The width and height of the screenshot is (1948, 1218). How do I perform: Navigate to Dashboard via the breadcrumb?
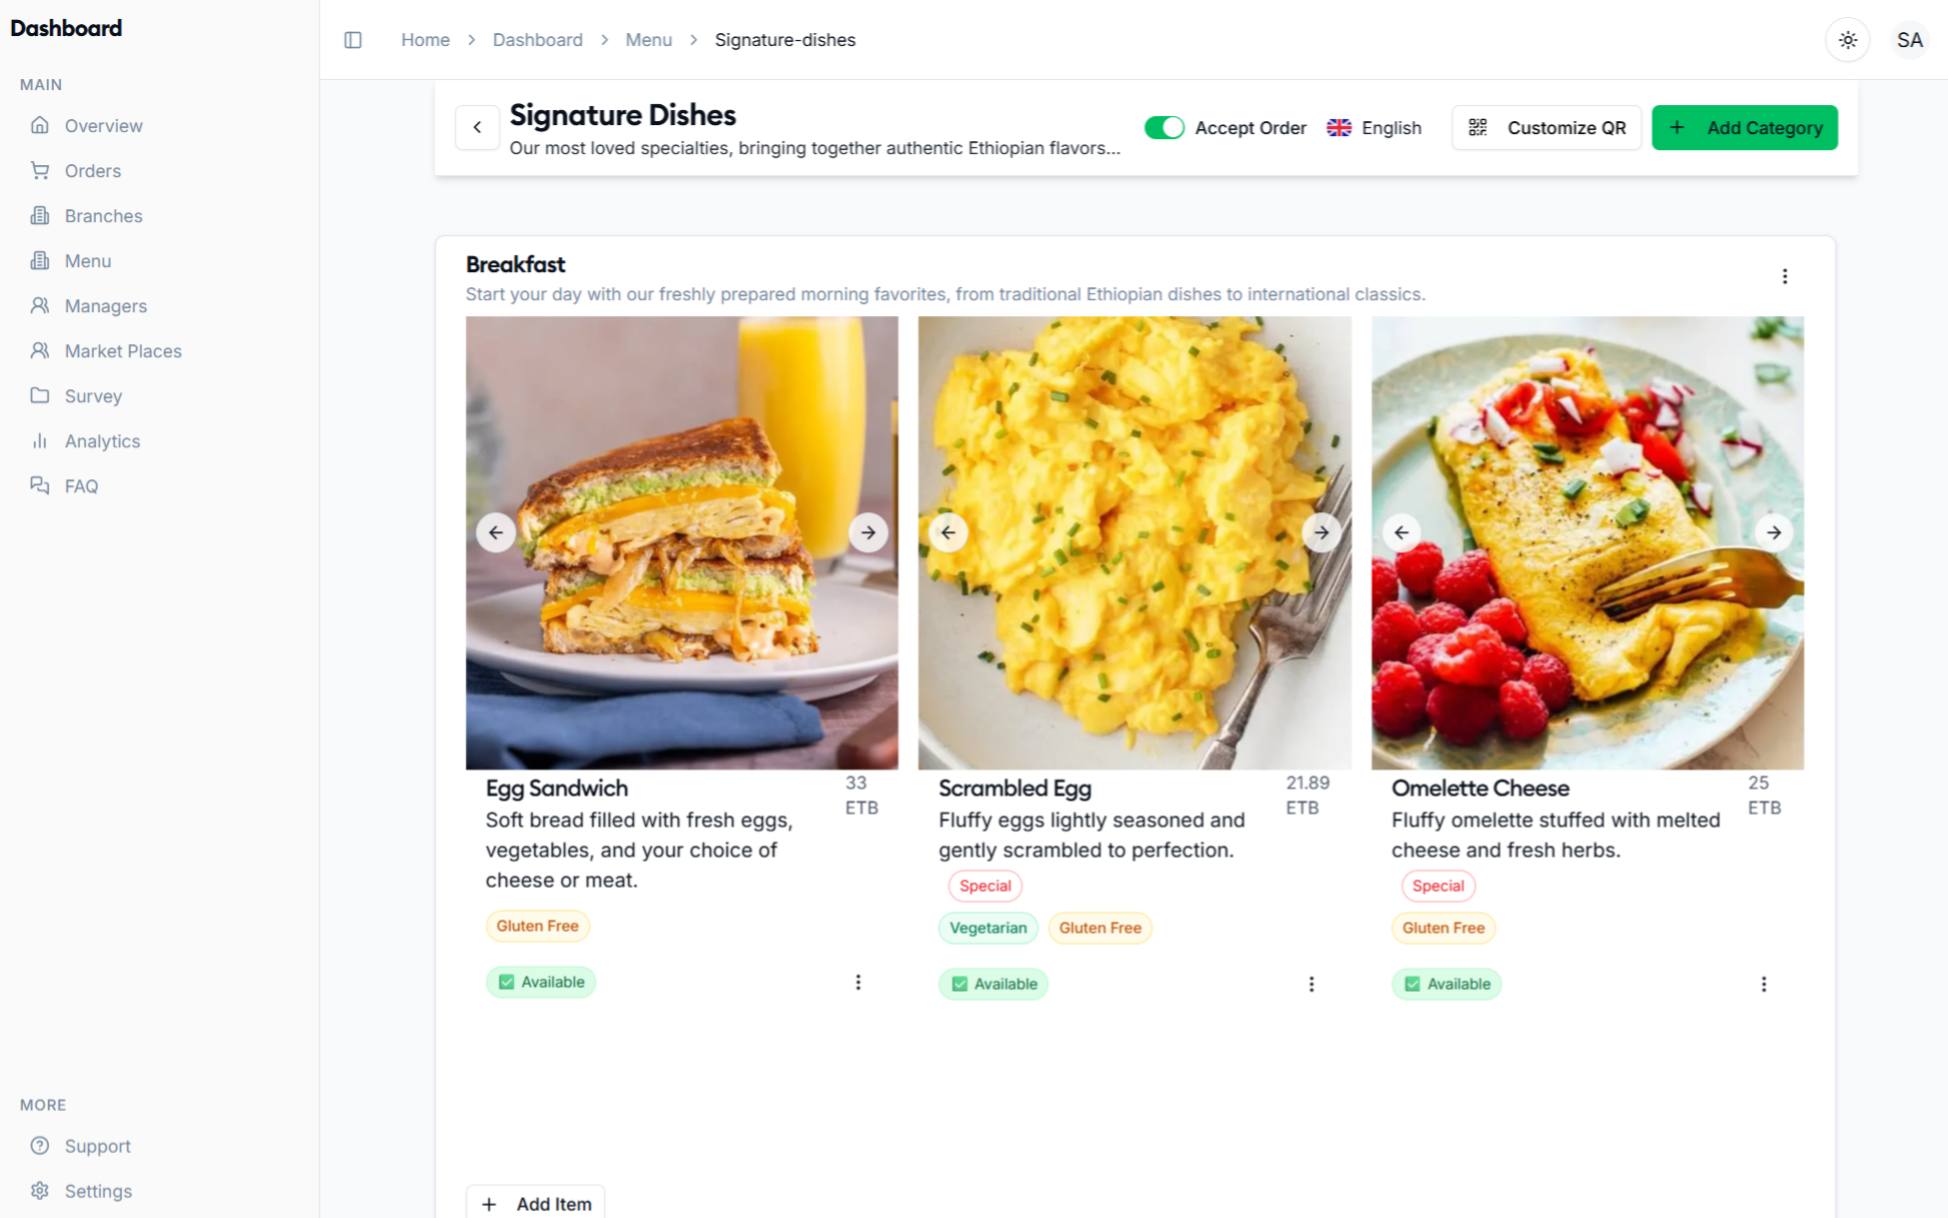coord(538,39)
